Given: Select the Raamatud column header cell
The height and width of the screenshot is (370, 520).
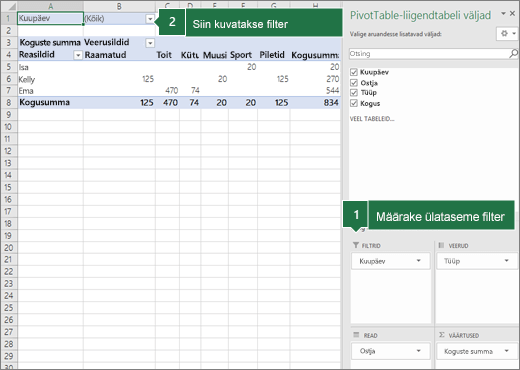Looking at the screenshot, I should [119, 55].
